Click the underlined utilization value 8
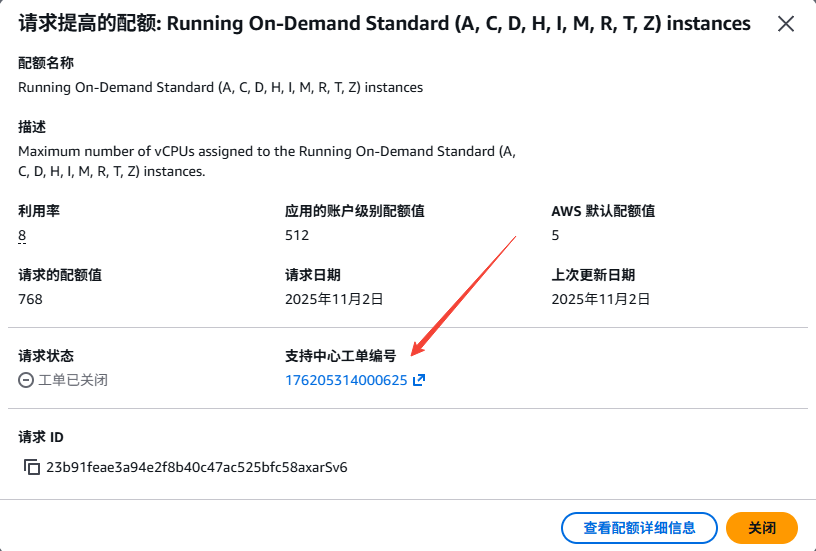Image resolution: width=816 pixels, height=551 pixels. pos(22,236)
